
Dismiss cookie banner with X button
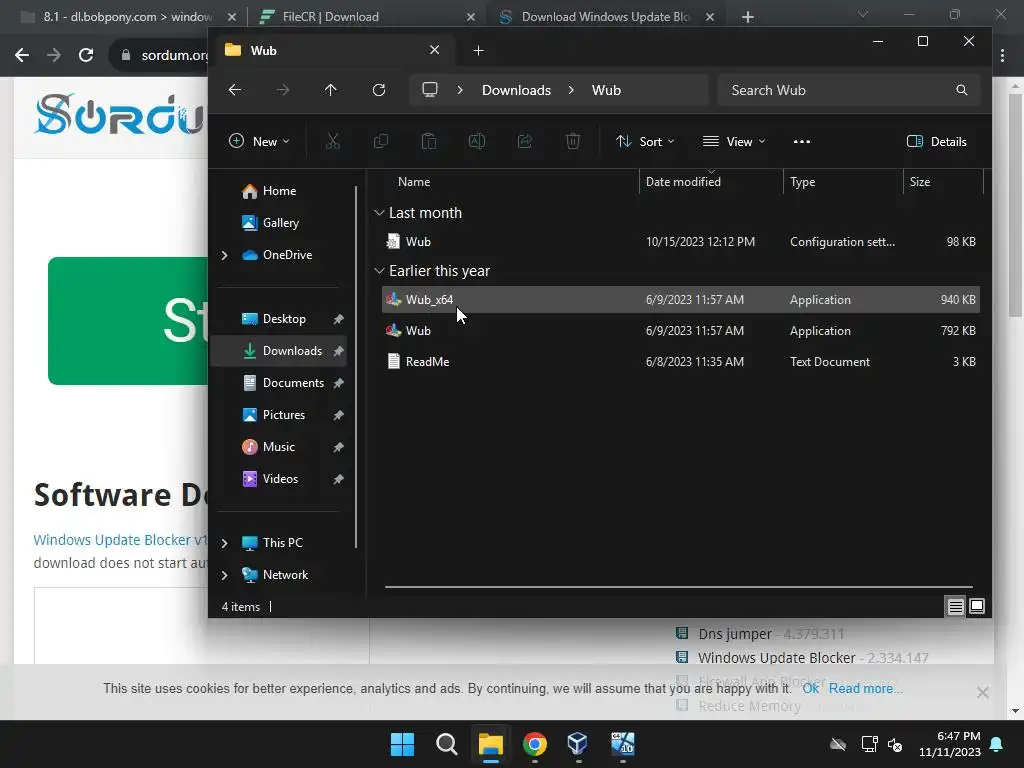(x=982, y=692)
